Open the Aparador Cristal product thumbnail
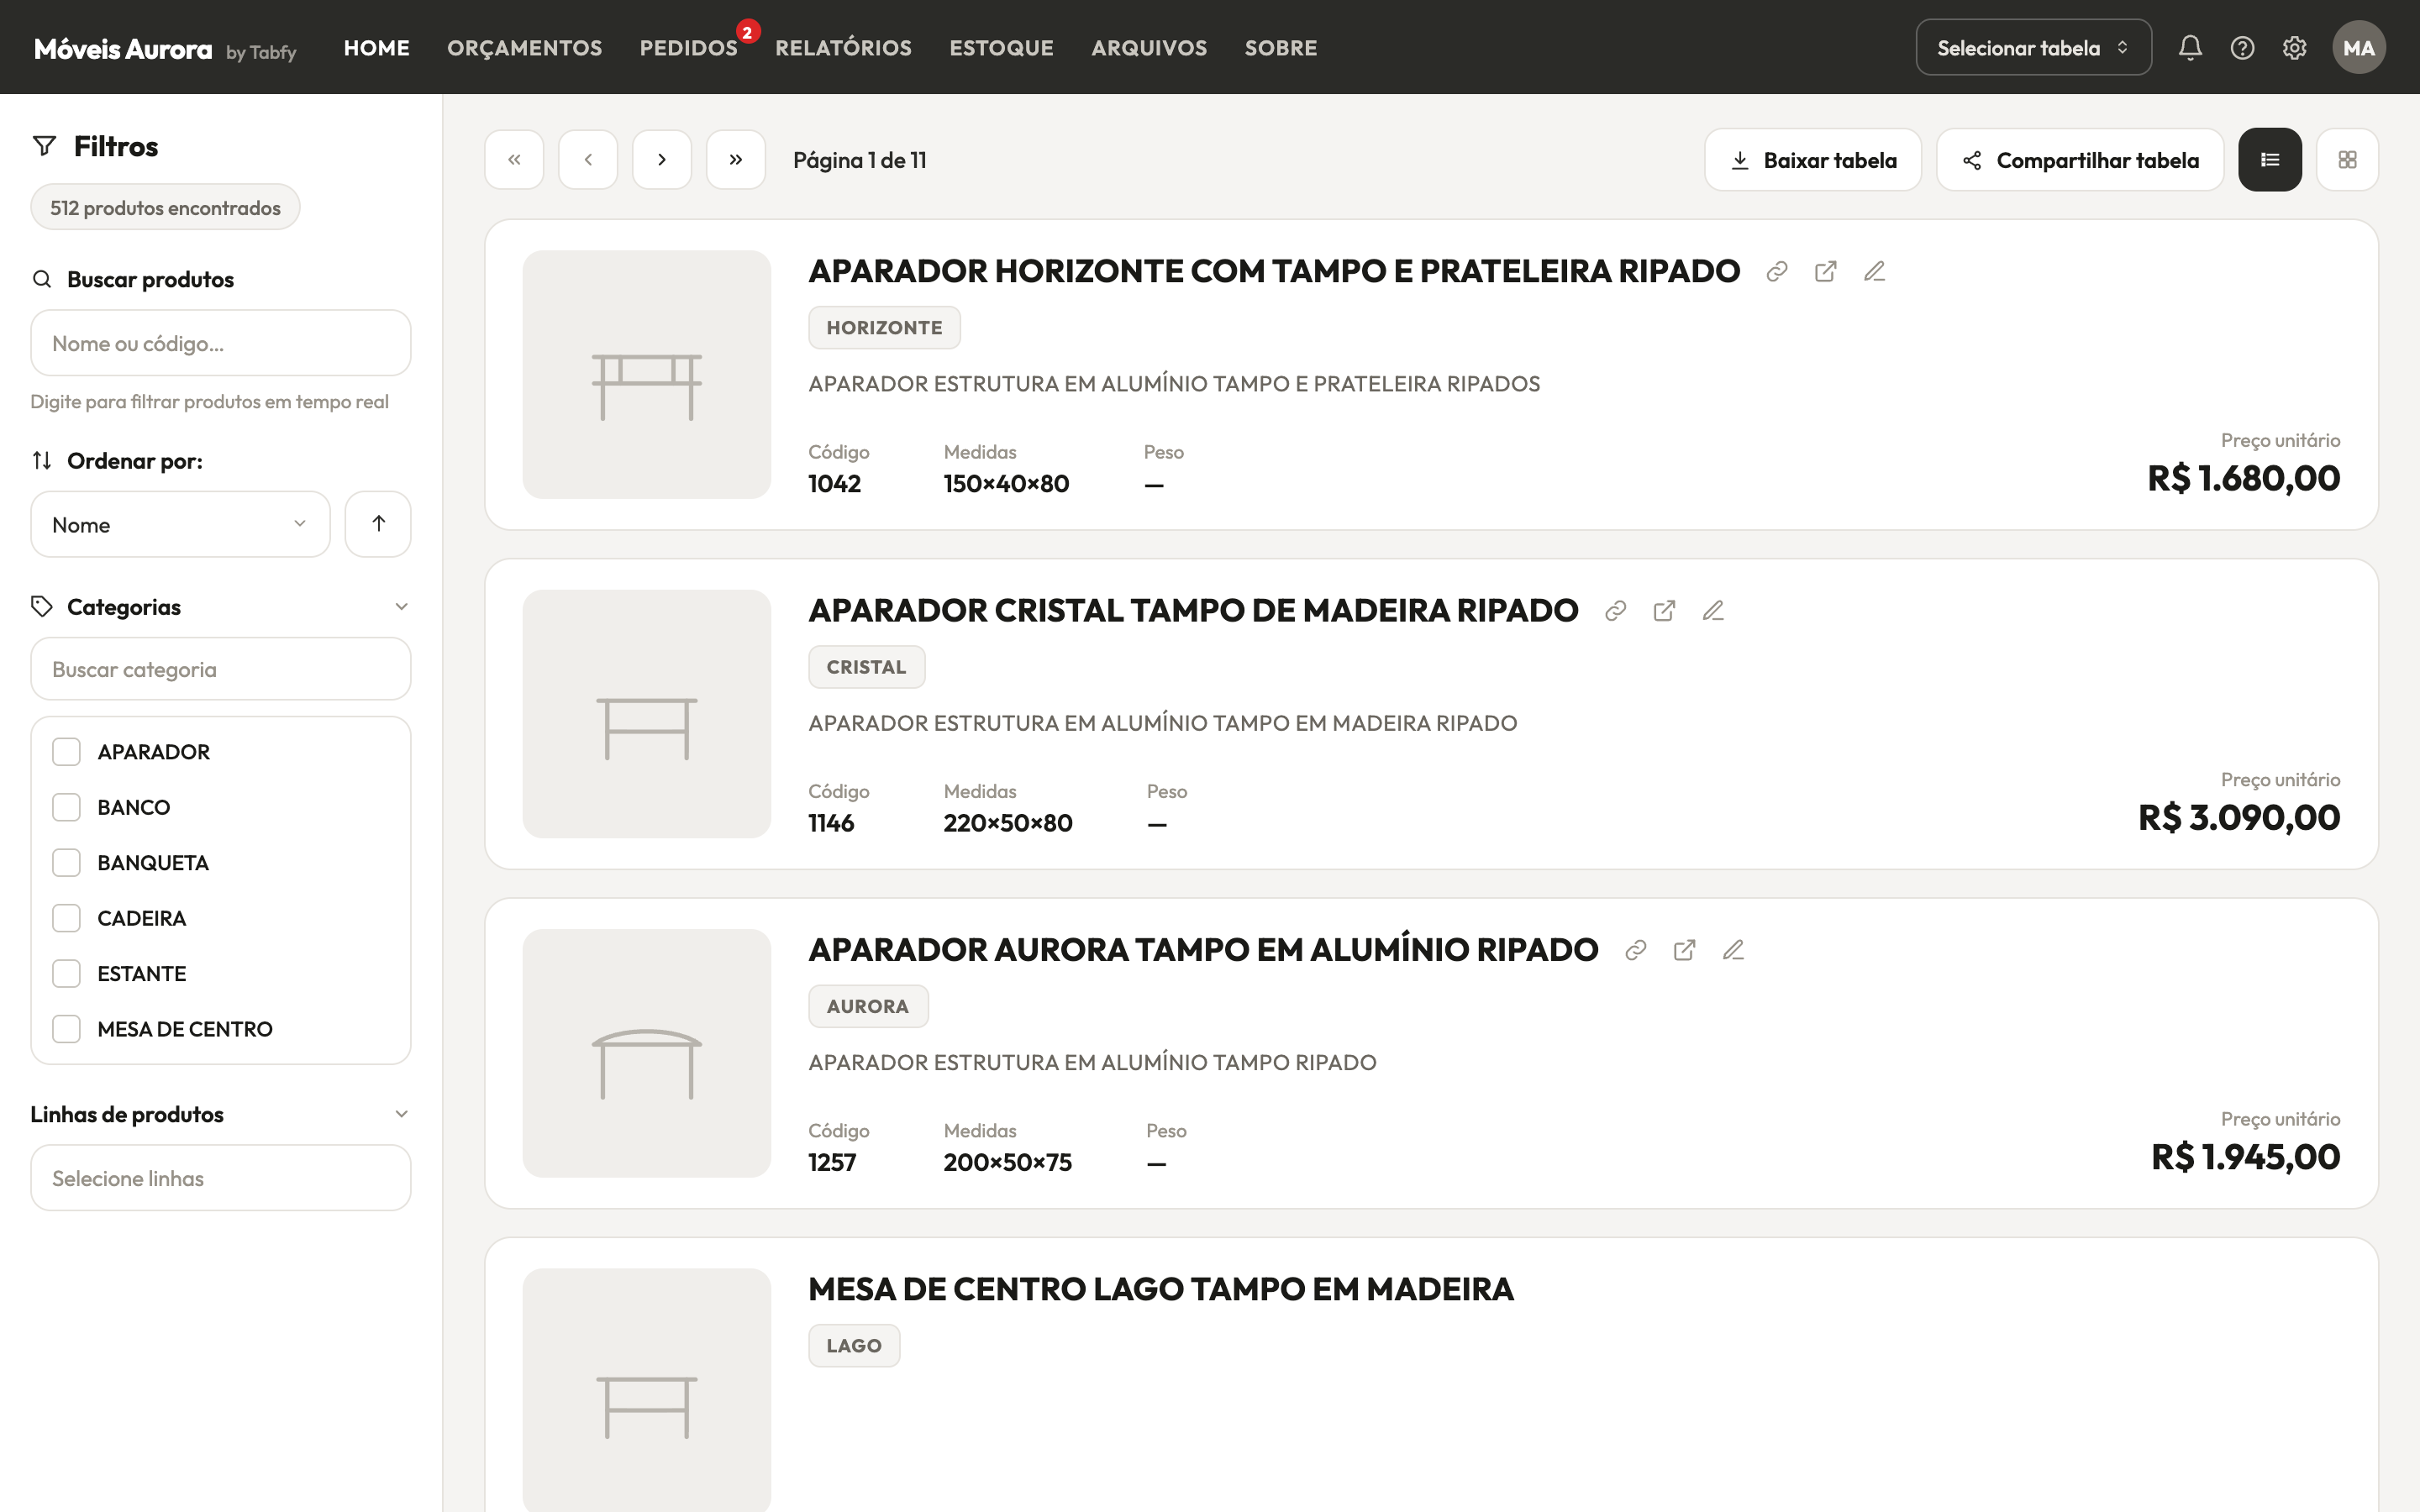Screen dimensions: 2420x1512 [x=647, y=714]
